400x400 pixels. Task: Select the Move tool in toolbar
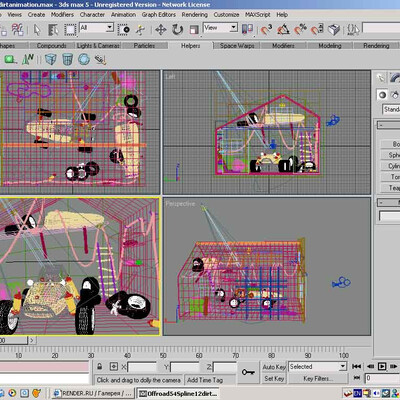(161, 30)
